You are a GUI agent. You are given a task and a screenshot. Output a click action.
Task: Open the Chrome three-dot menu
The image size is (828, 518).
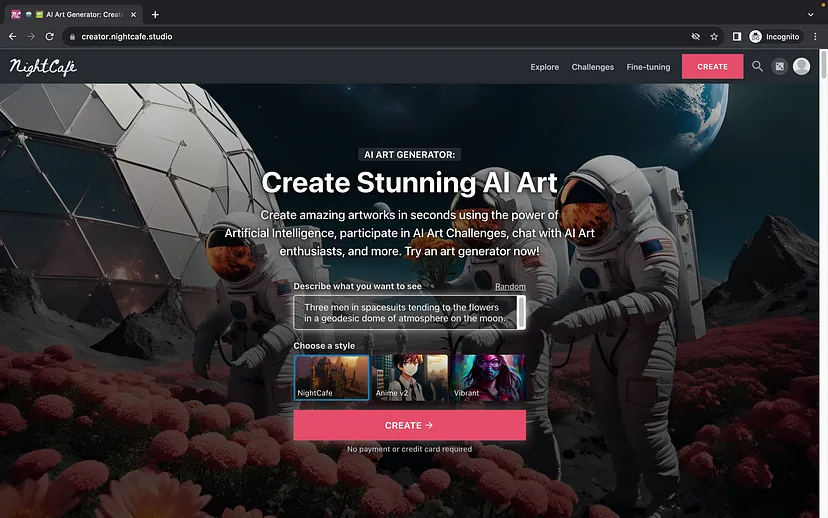pos(815,36)
